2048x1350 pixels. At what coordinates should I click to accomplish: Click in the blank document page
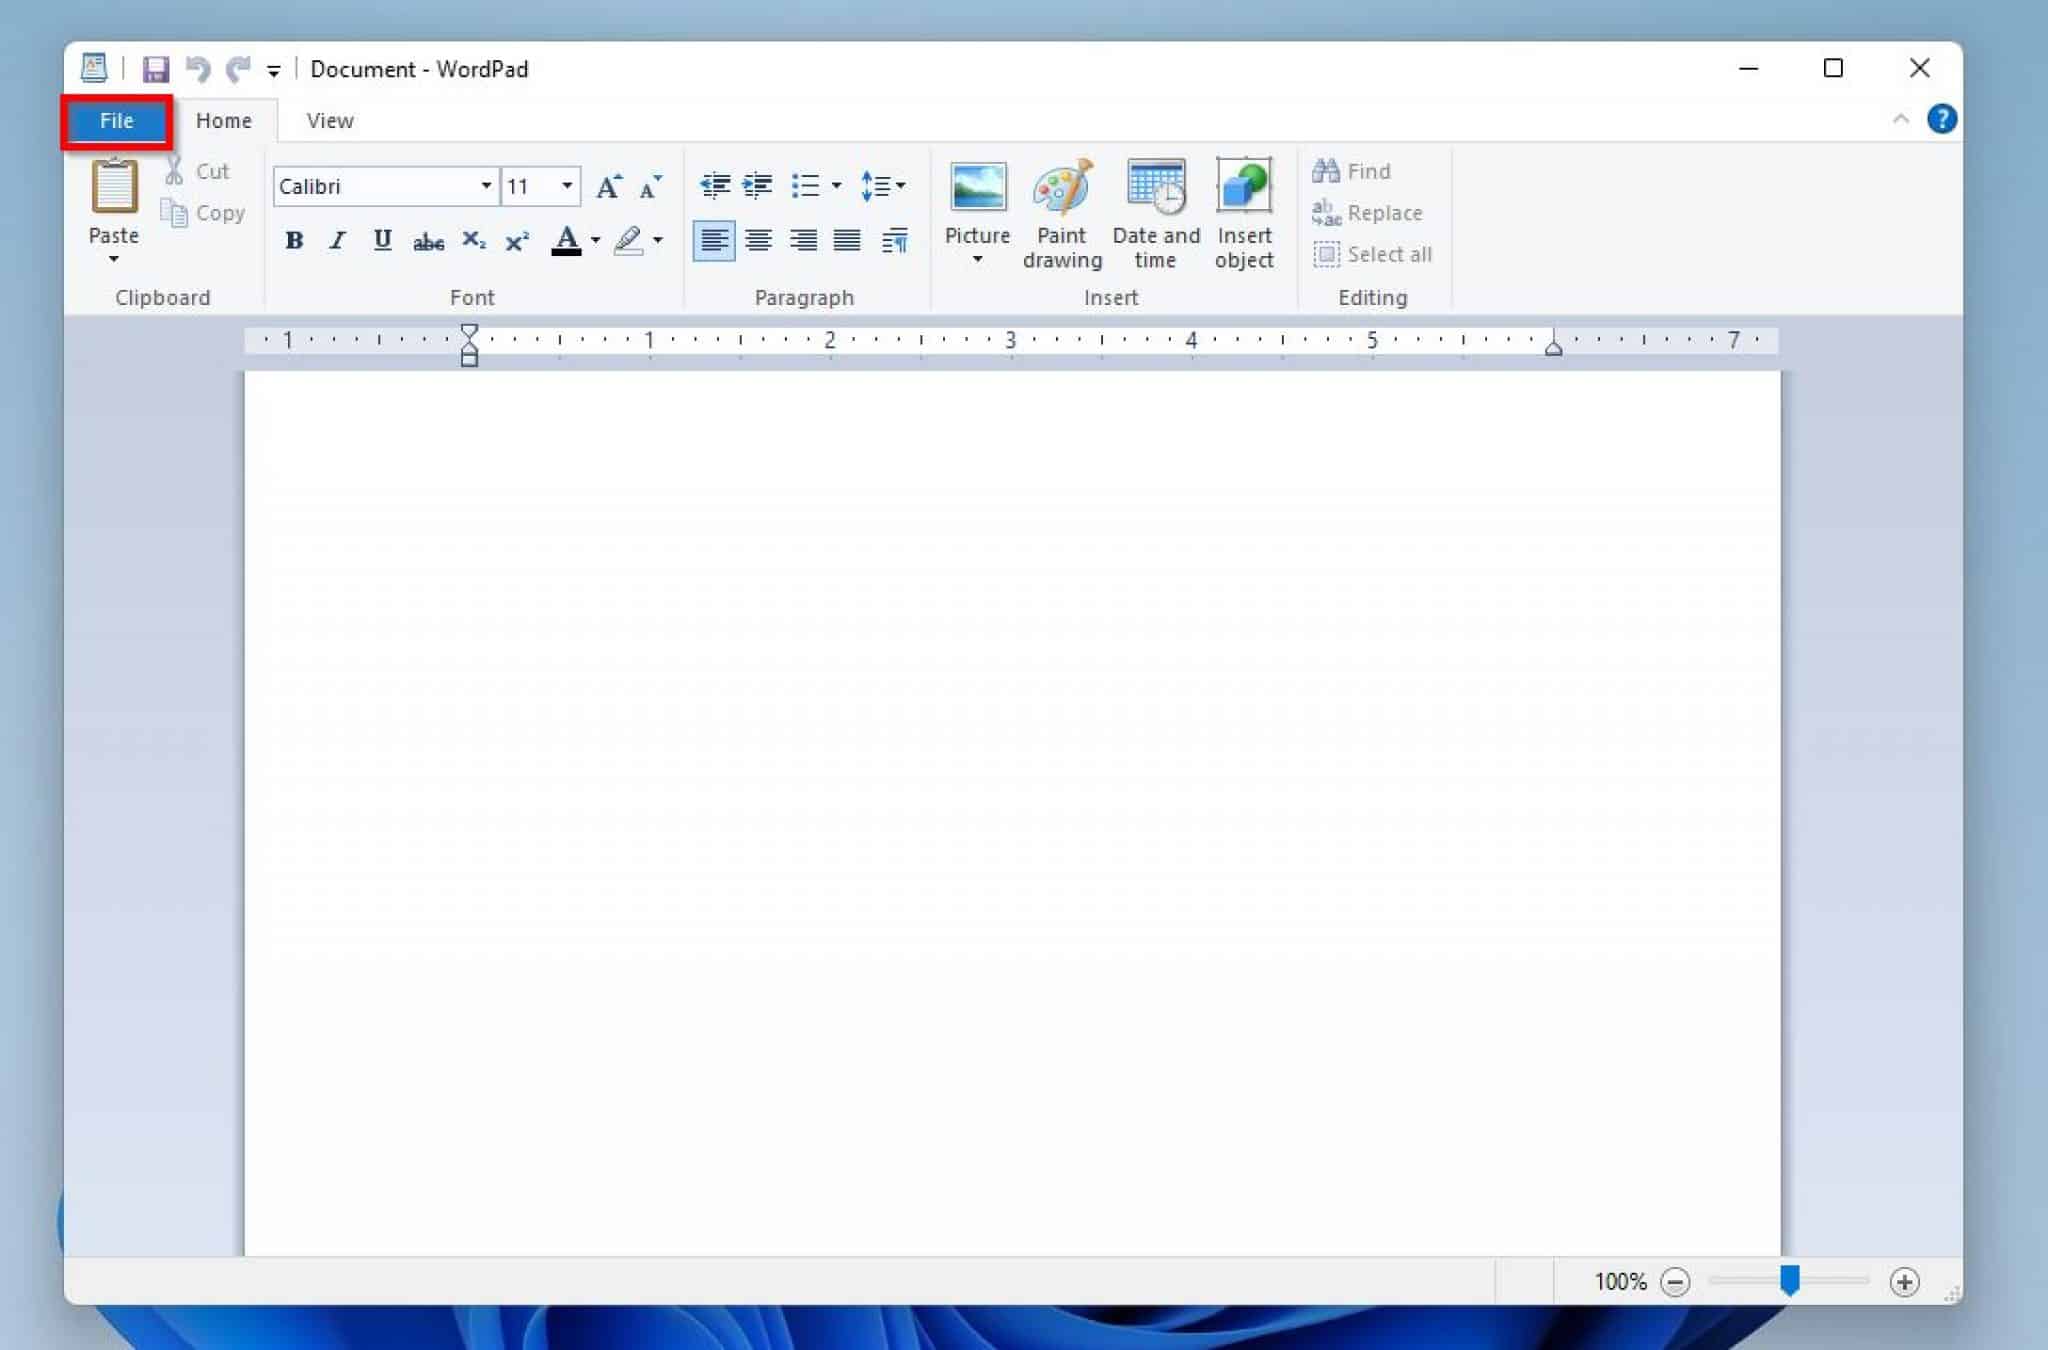point(1012,812)
